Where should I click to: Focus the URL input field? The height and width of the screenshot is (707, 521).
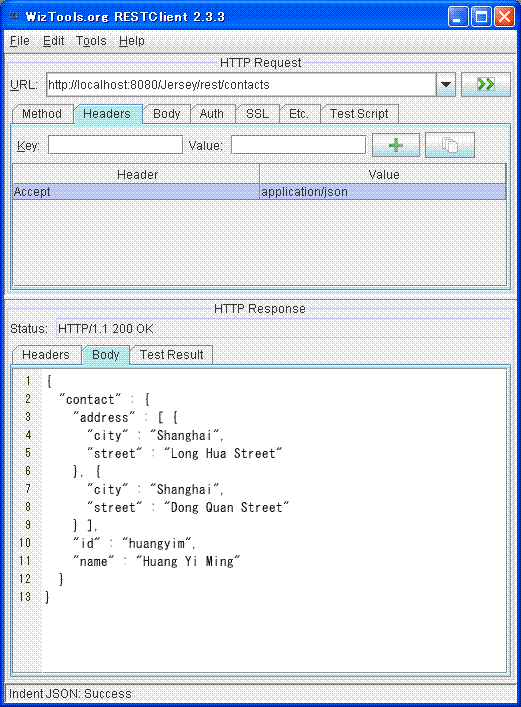click(x=241, y=84)
